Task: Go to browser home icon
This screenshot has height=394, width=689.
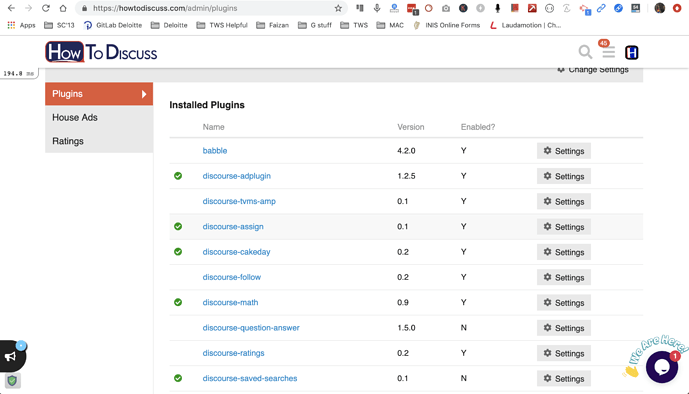Action: pos(63,8)
